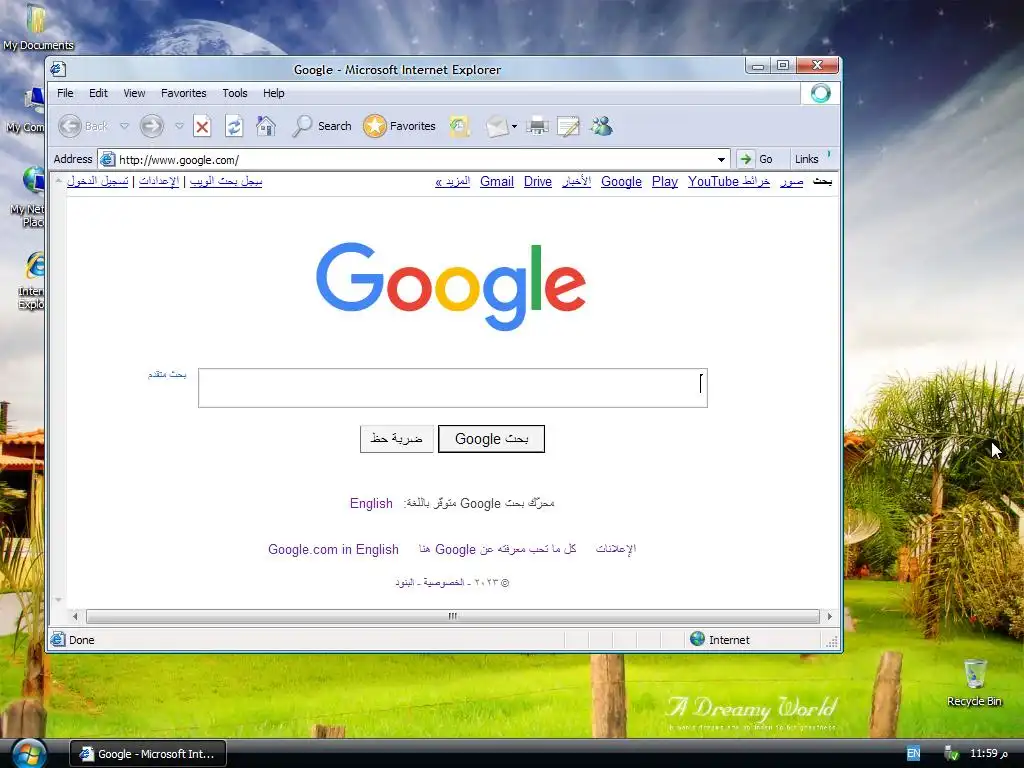Click the horizontal scrollbar left arrow
Viewport: 1024px width, 768px height.
coord(75,616)
